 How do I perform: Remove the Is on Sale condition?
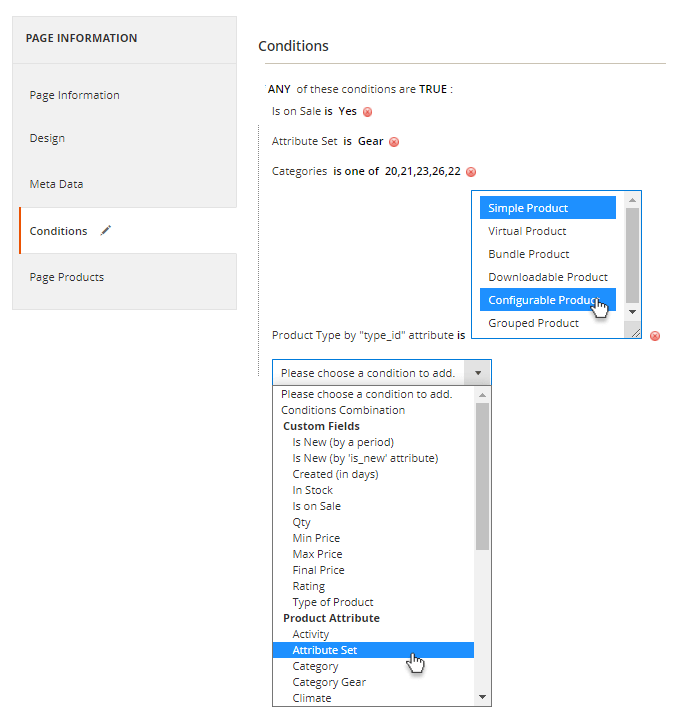pyautogui.click(x=368, y=112)
